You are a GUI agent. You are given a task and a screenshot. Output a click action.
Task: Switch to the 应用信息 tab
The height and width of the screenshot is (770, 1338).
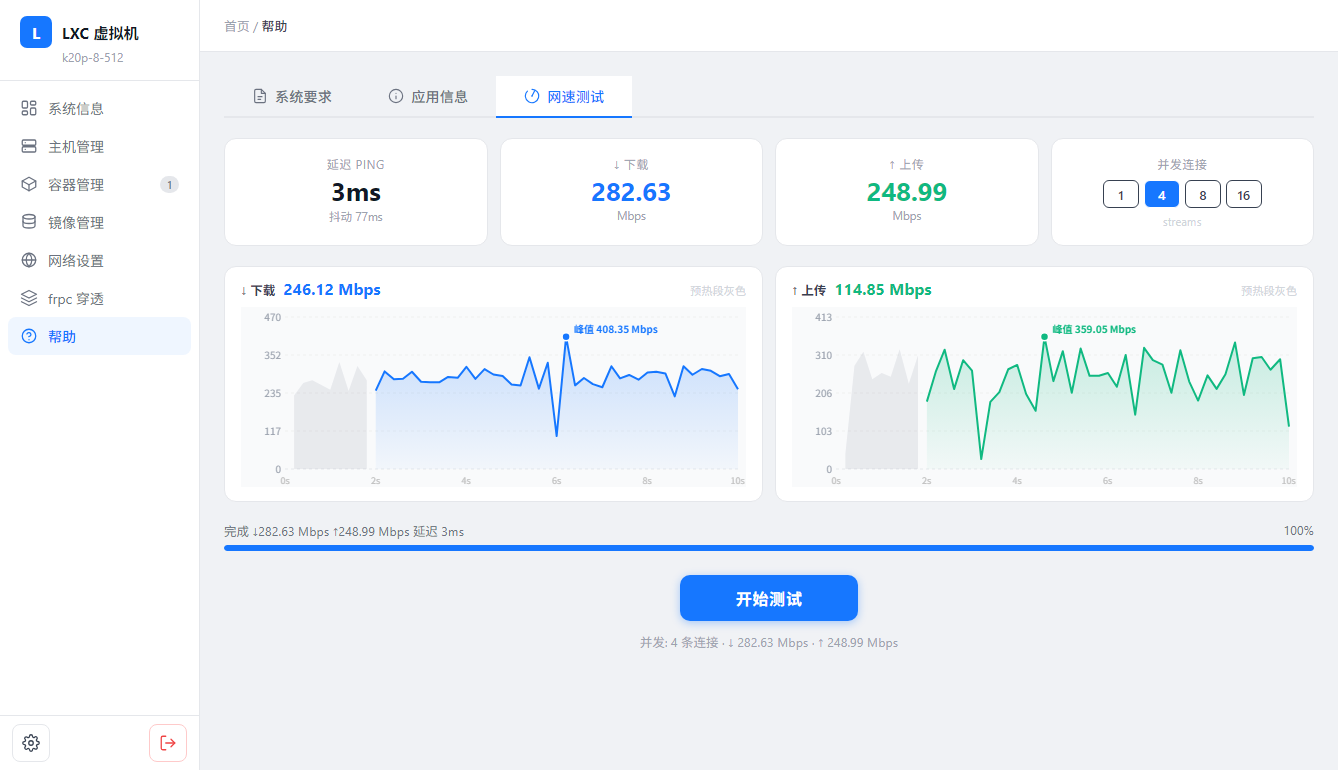[x=428, y=97]
